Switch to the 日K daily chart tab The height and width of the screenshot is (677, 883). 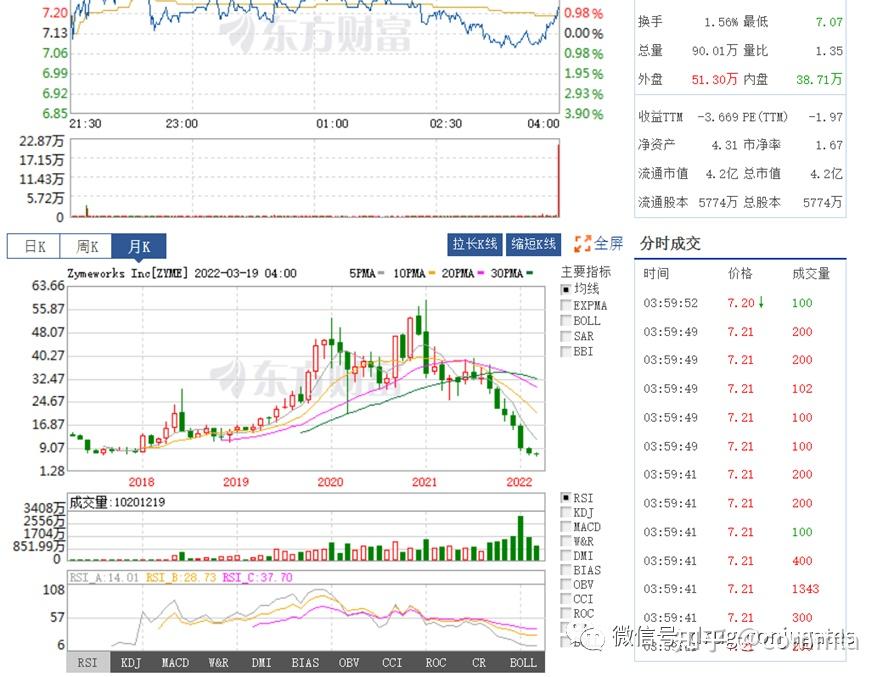point(33,245)
